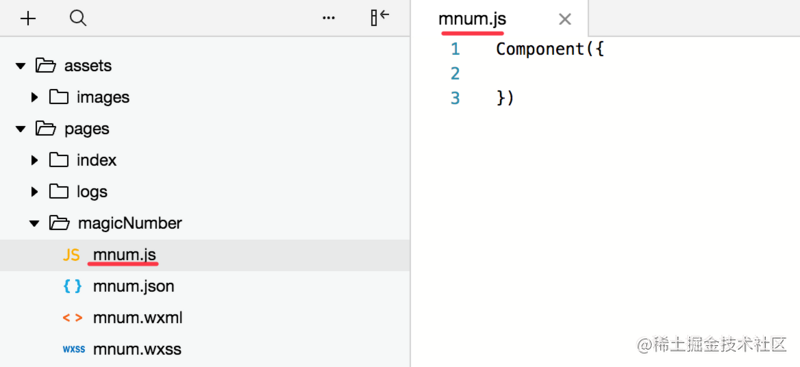This screenshot has width=800, height=367.
Task: Click the blue wxss file icon
Action: click(73, 350)
